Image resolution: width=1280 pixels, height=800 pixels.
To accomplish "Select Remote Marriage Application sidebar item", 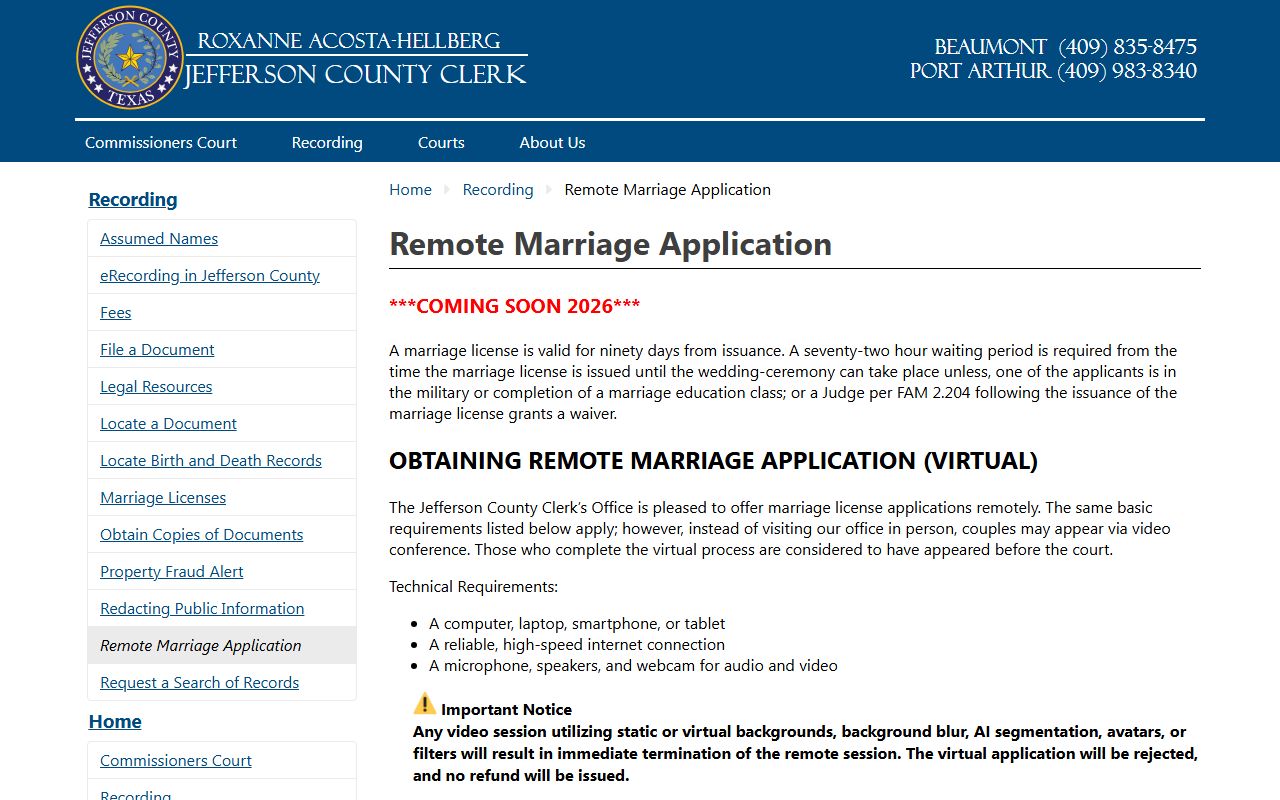I will pyautogui.click(x=222, y=645).
